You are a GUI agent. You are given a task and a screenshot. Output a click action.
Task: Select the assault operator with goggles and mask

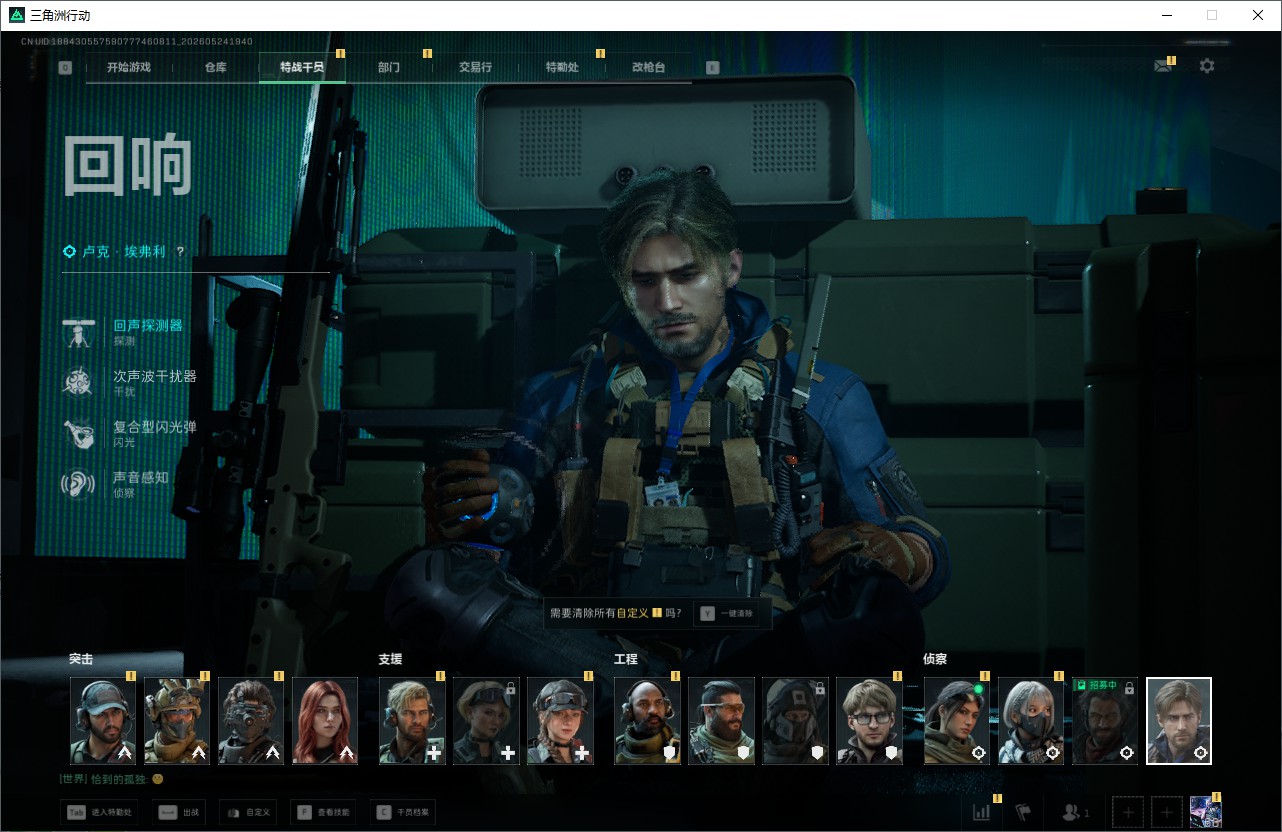pos(177,721)
